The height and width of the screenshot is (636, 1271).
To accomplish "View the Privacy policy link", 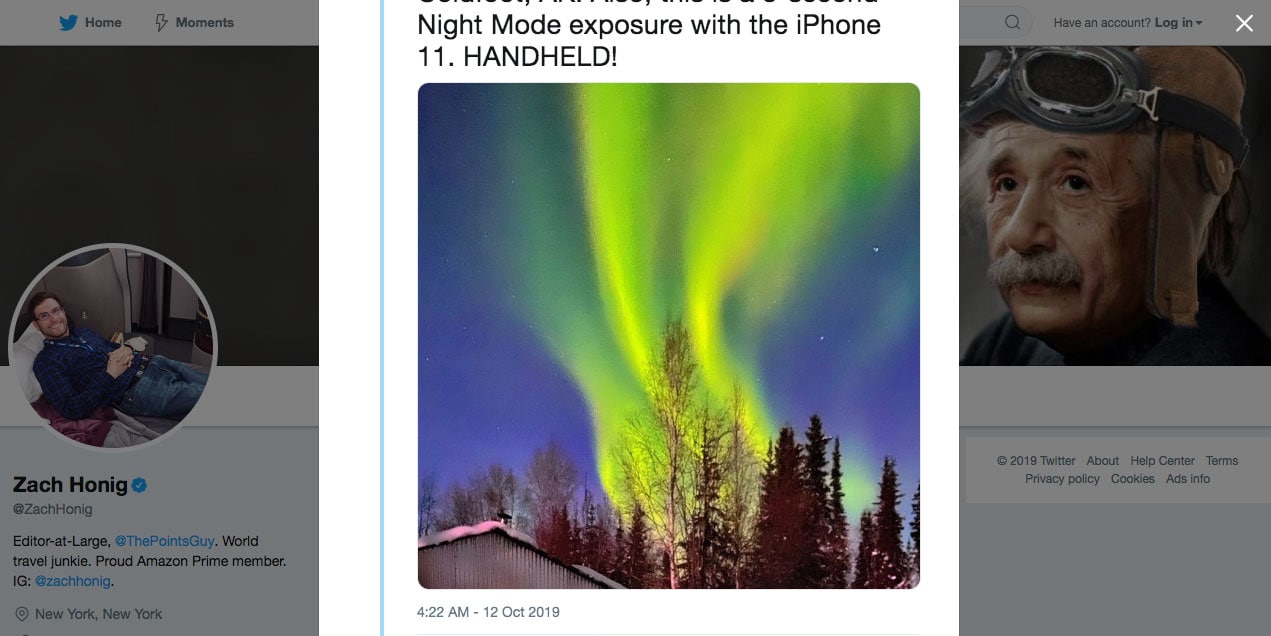I will pos(1062,479).
